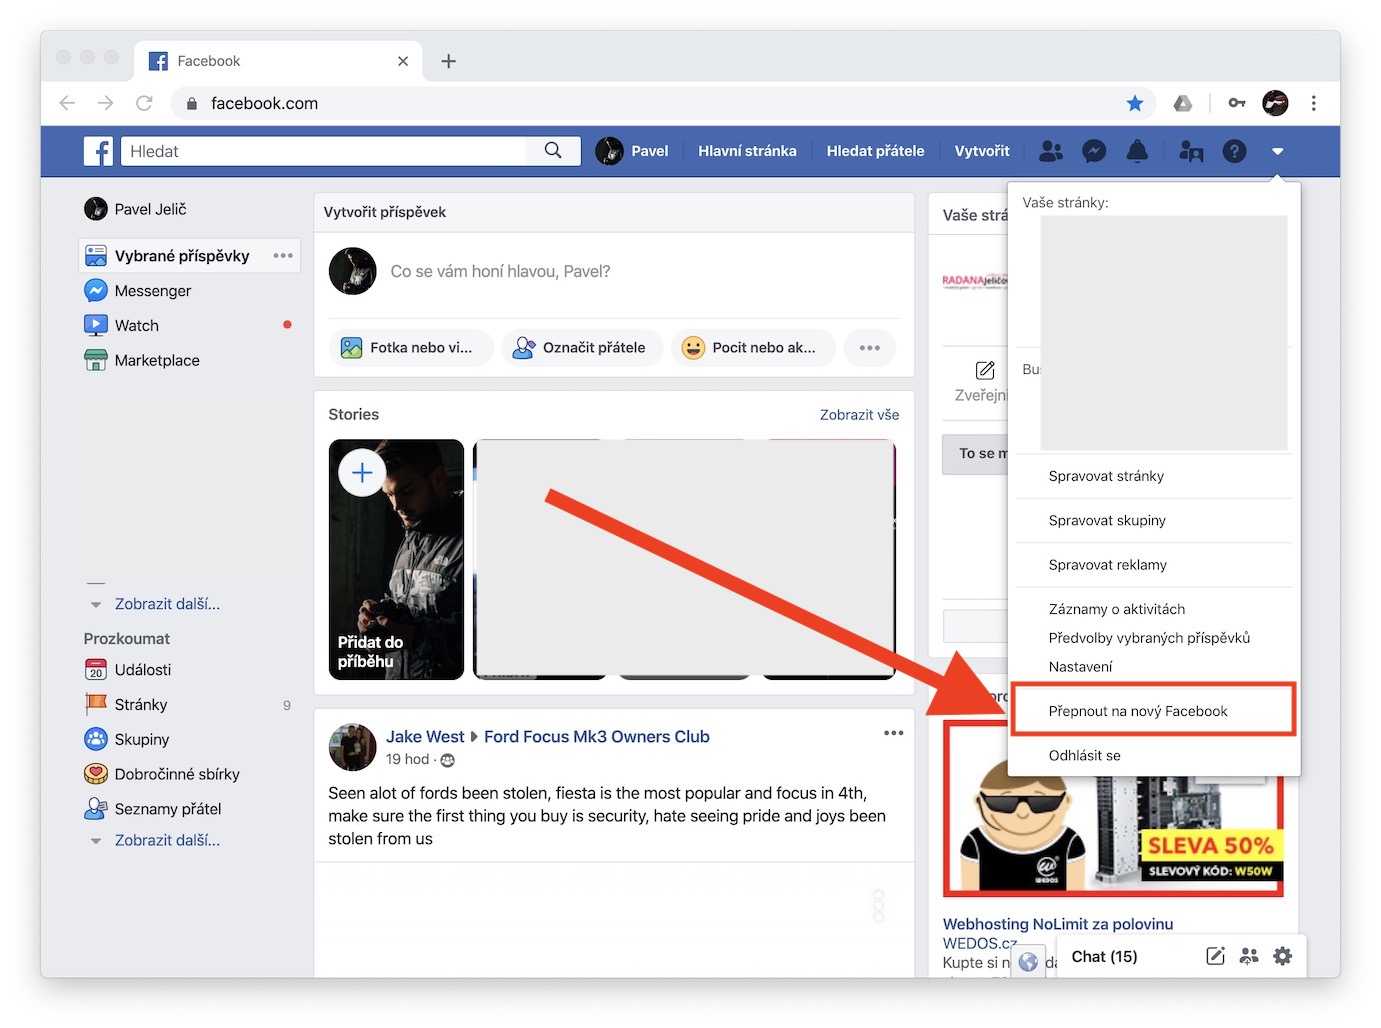The height and width of the screenshot is (1028, 1381).
Task: Click new message compose icon in chat bar
Action: pyautogui.click(x=1215, y=956)
